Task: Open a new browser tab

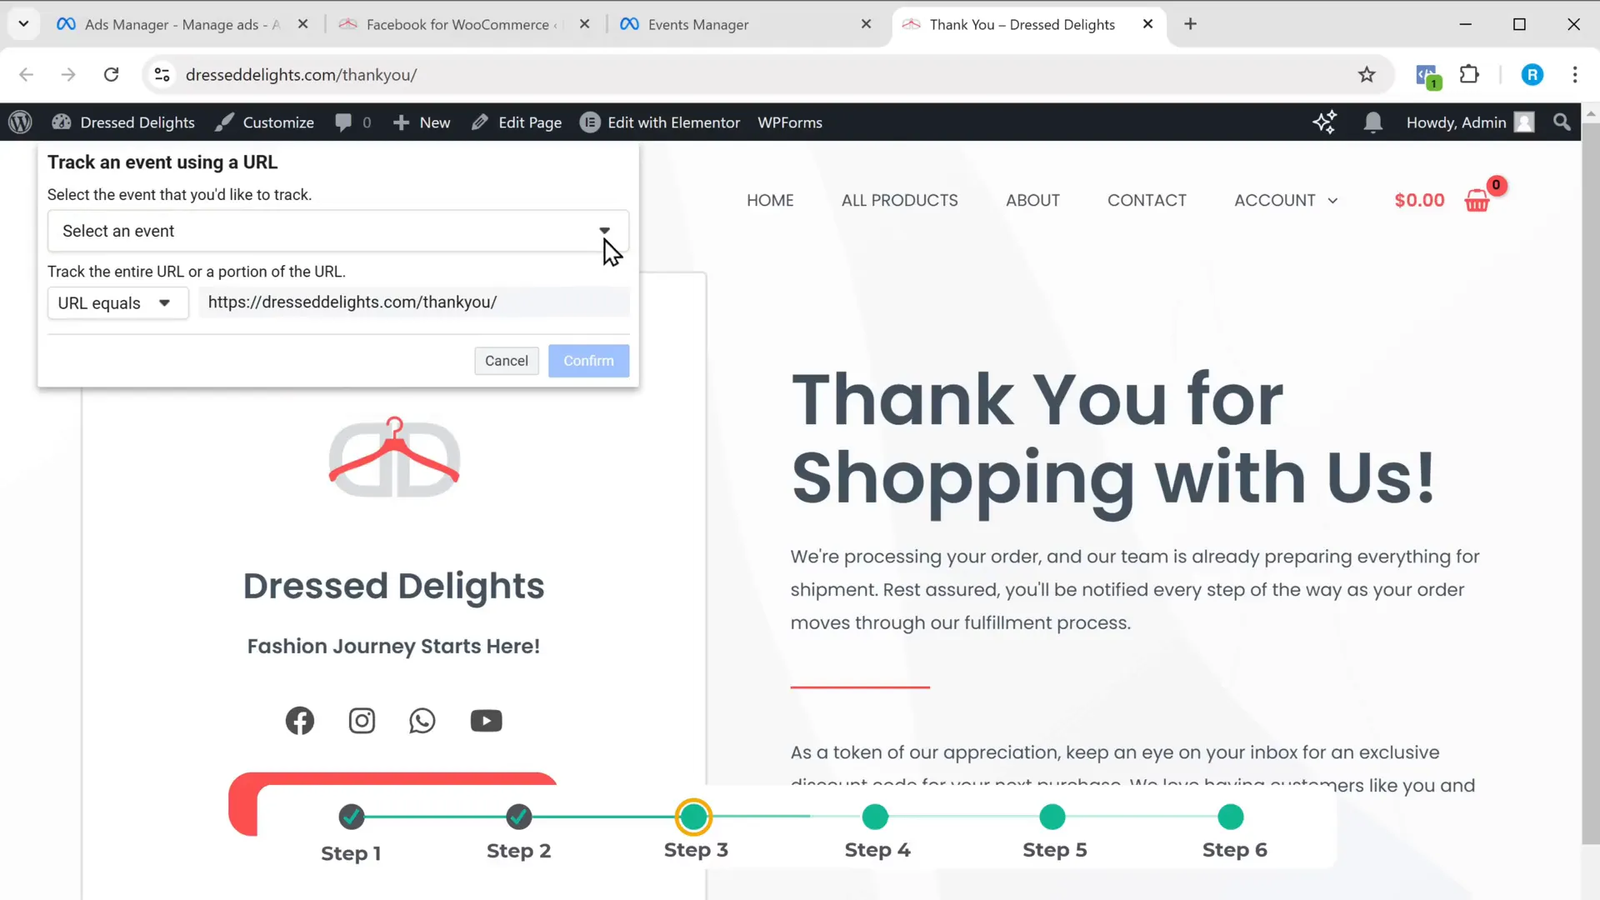Action: pos(1190,24)
